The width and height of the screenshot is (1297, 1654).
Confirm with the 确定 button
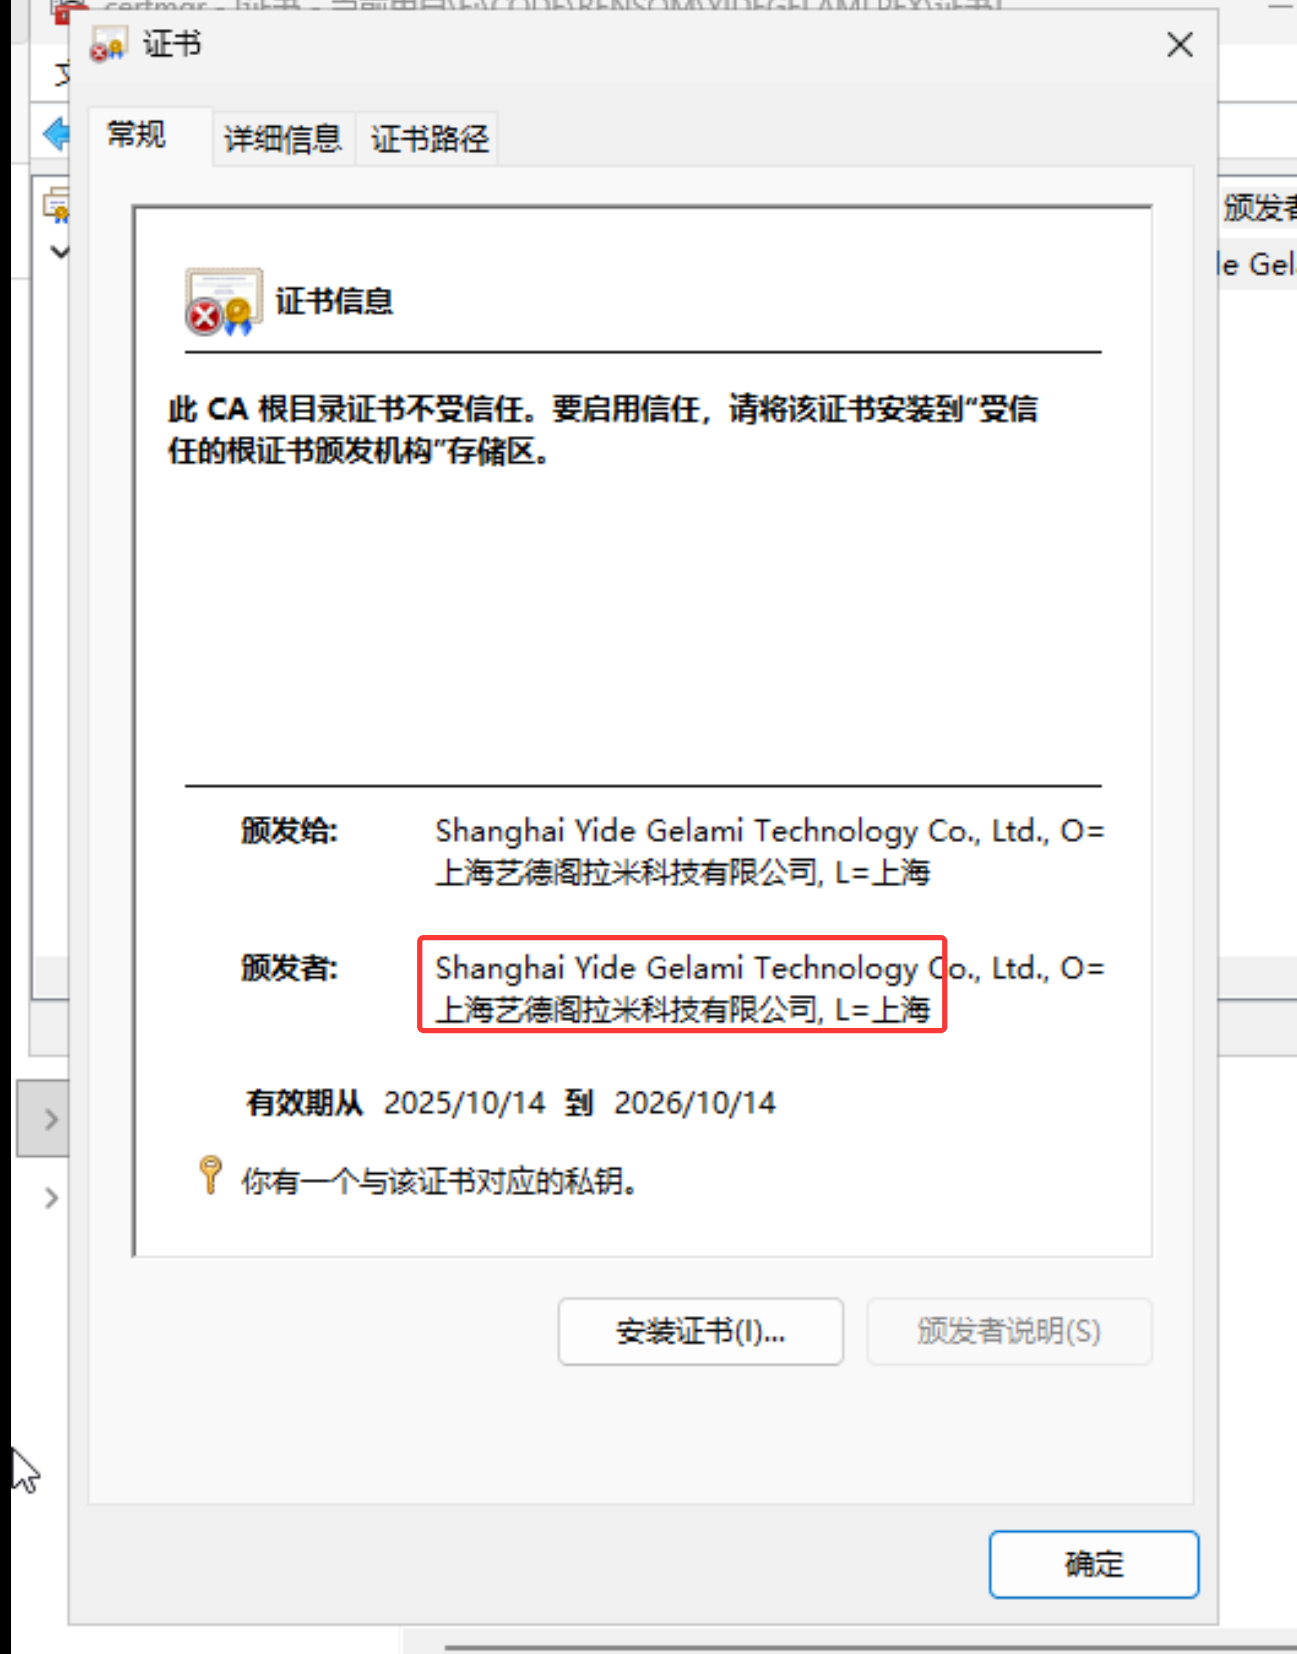tap(1094, 1563)
